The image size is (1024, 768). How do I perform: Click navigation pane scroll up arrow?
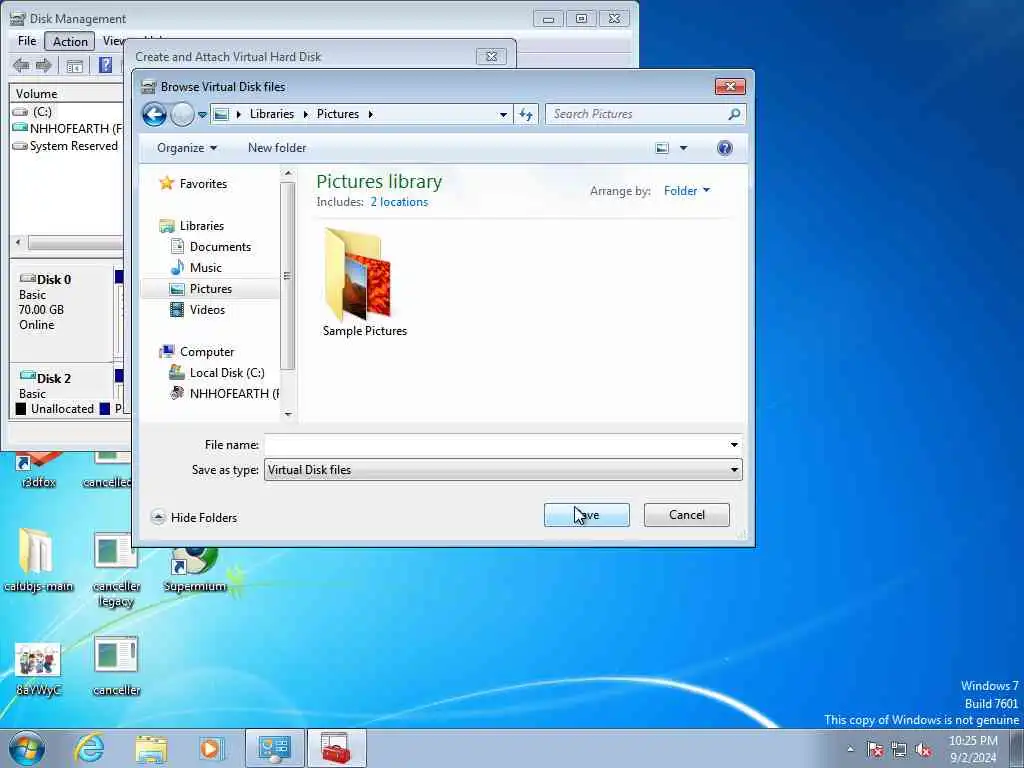[x=287, y=174]
